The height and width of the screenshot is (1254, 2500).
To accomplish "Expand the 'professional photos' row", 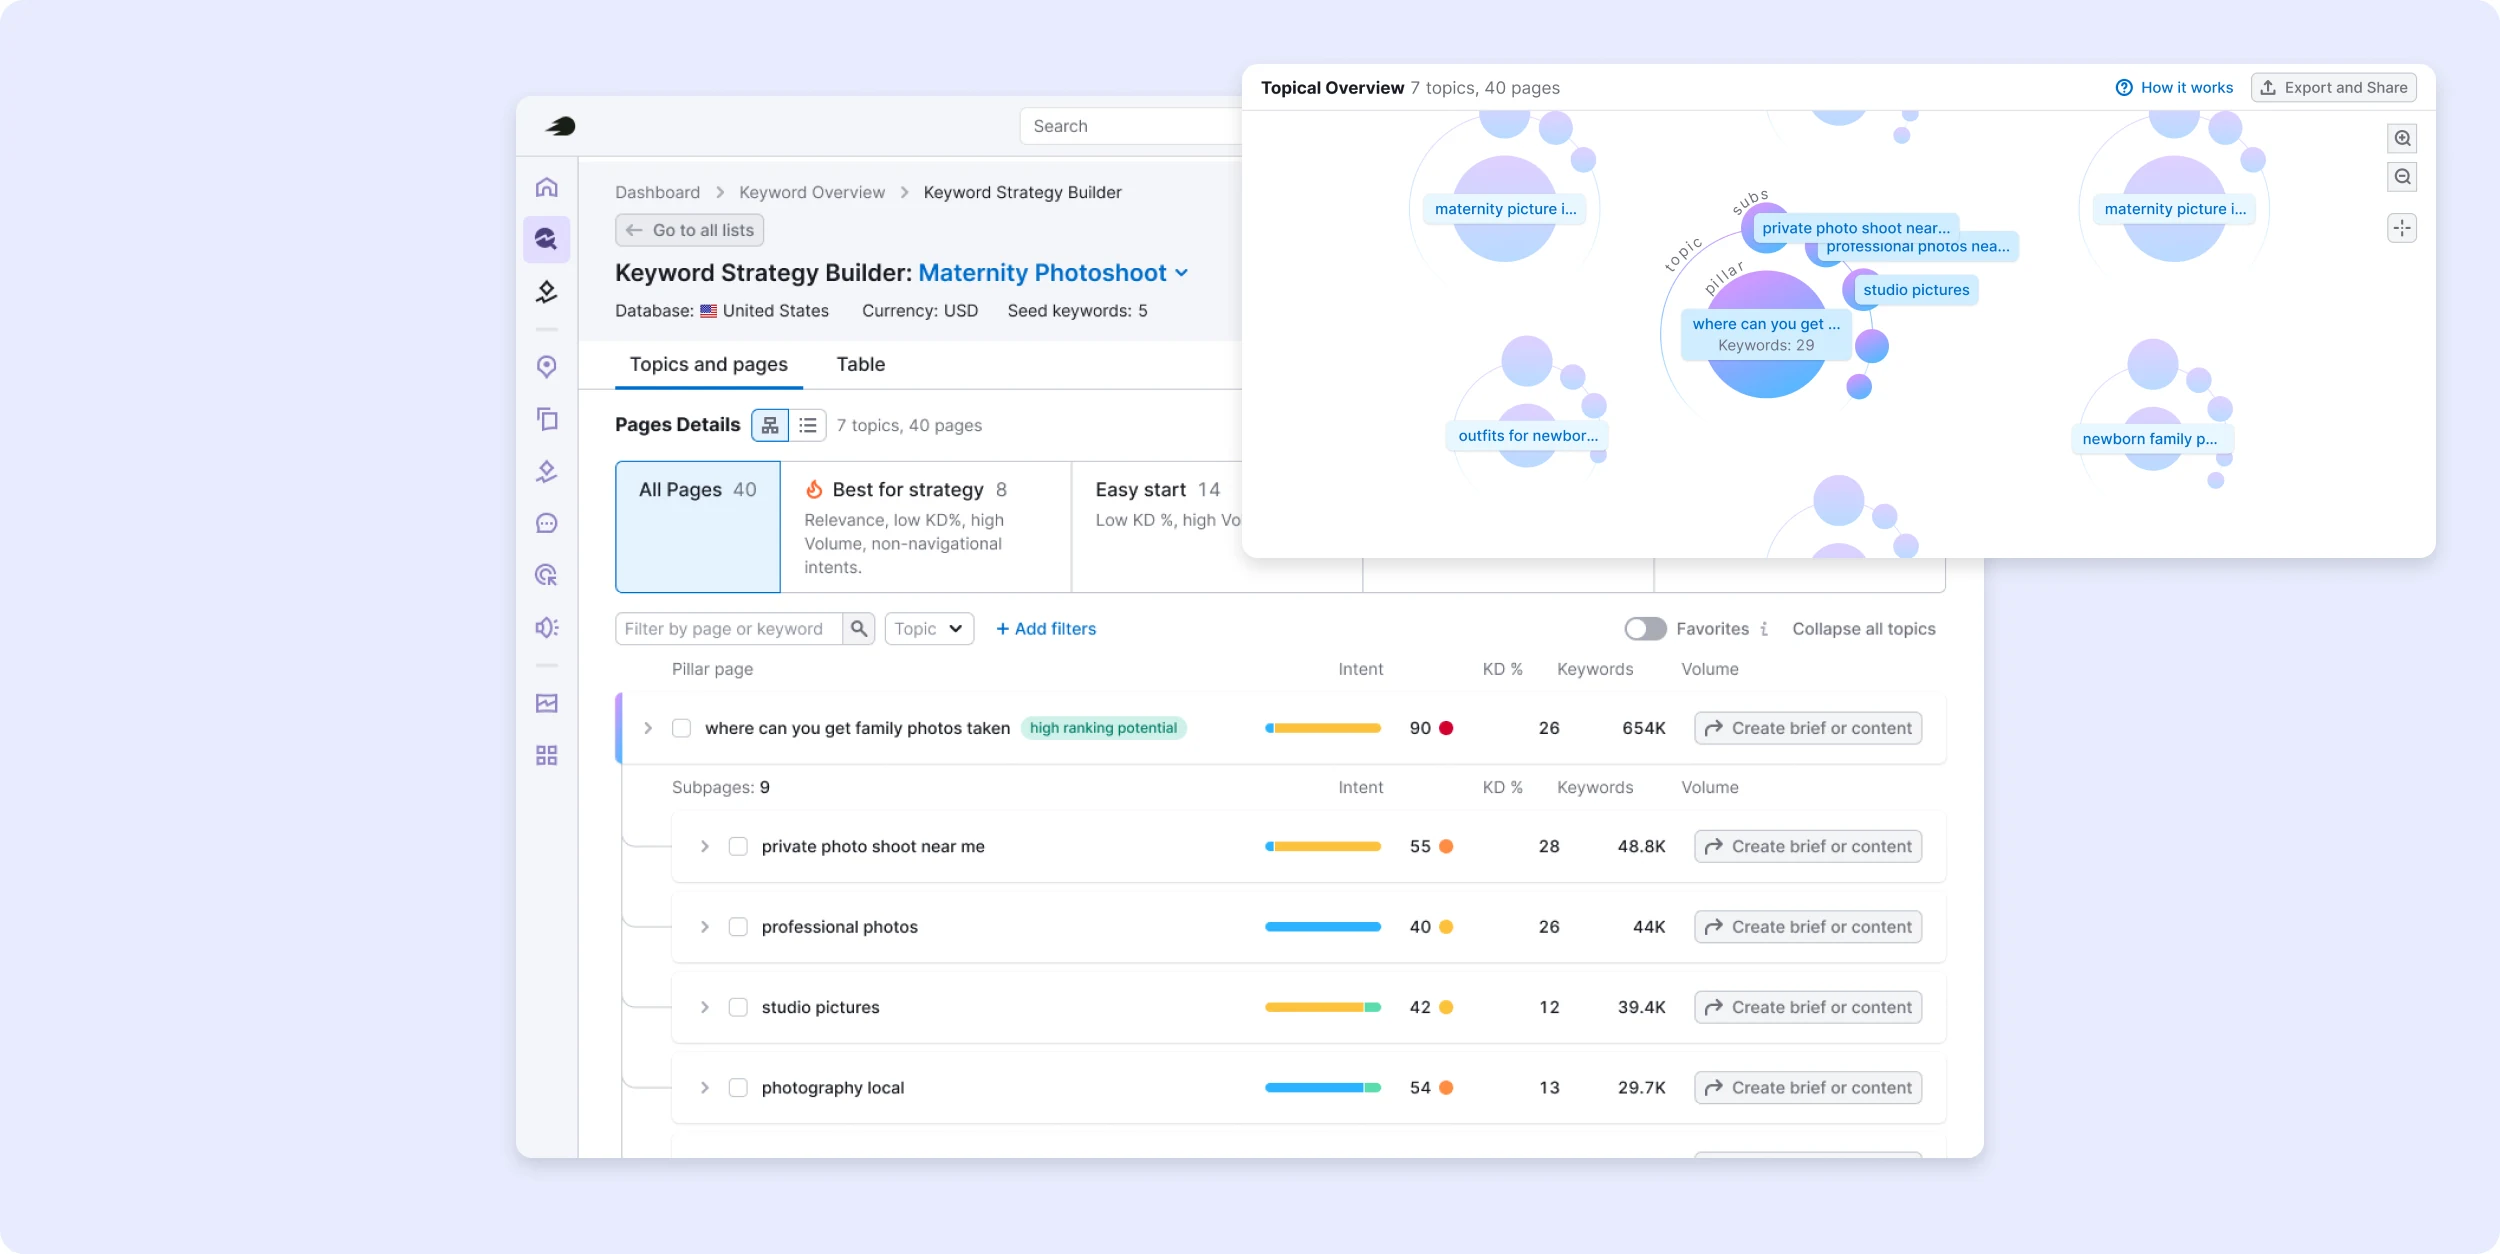I will [x=705, y=927].
